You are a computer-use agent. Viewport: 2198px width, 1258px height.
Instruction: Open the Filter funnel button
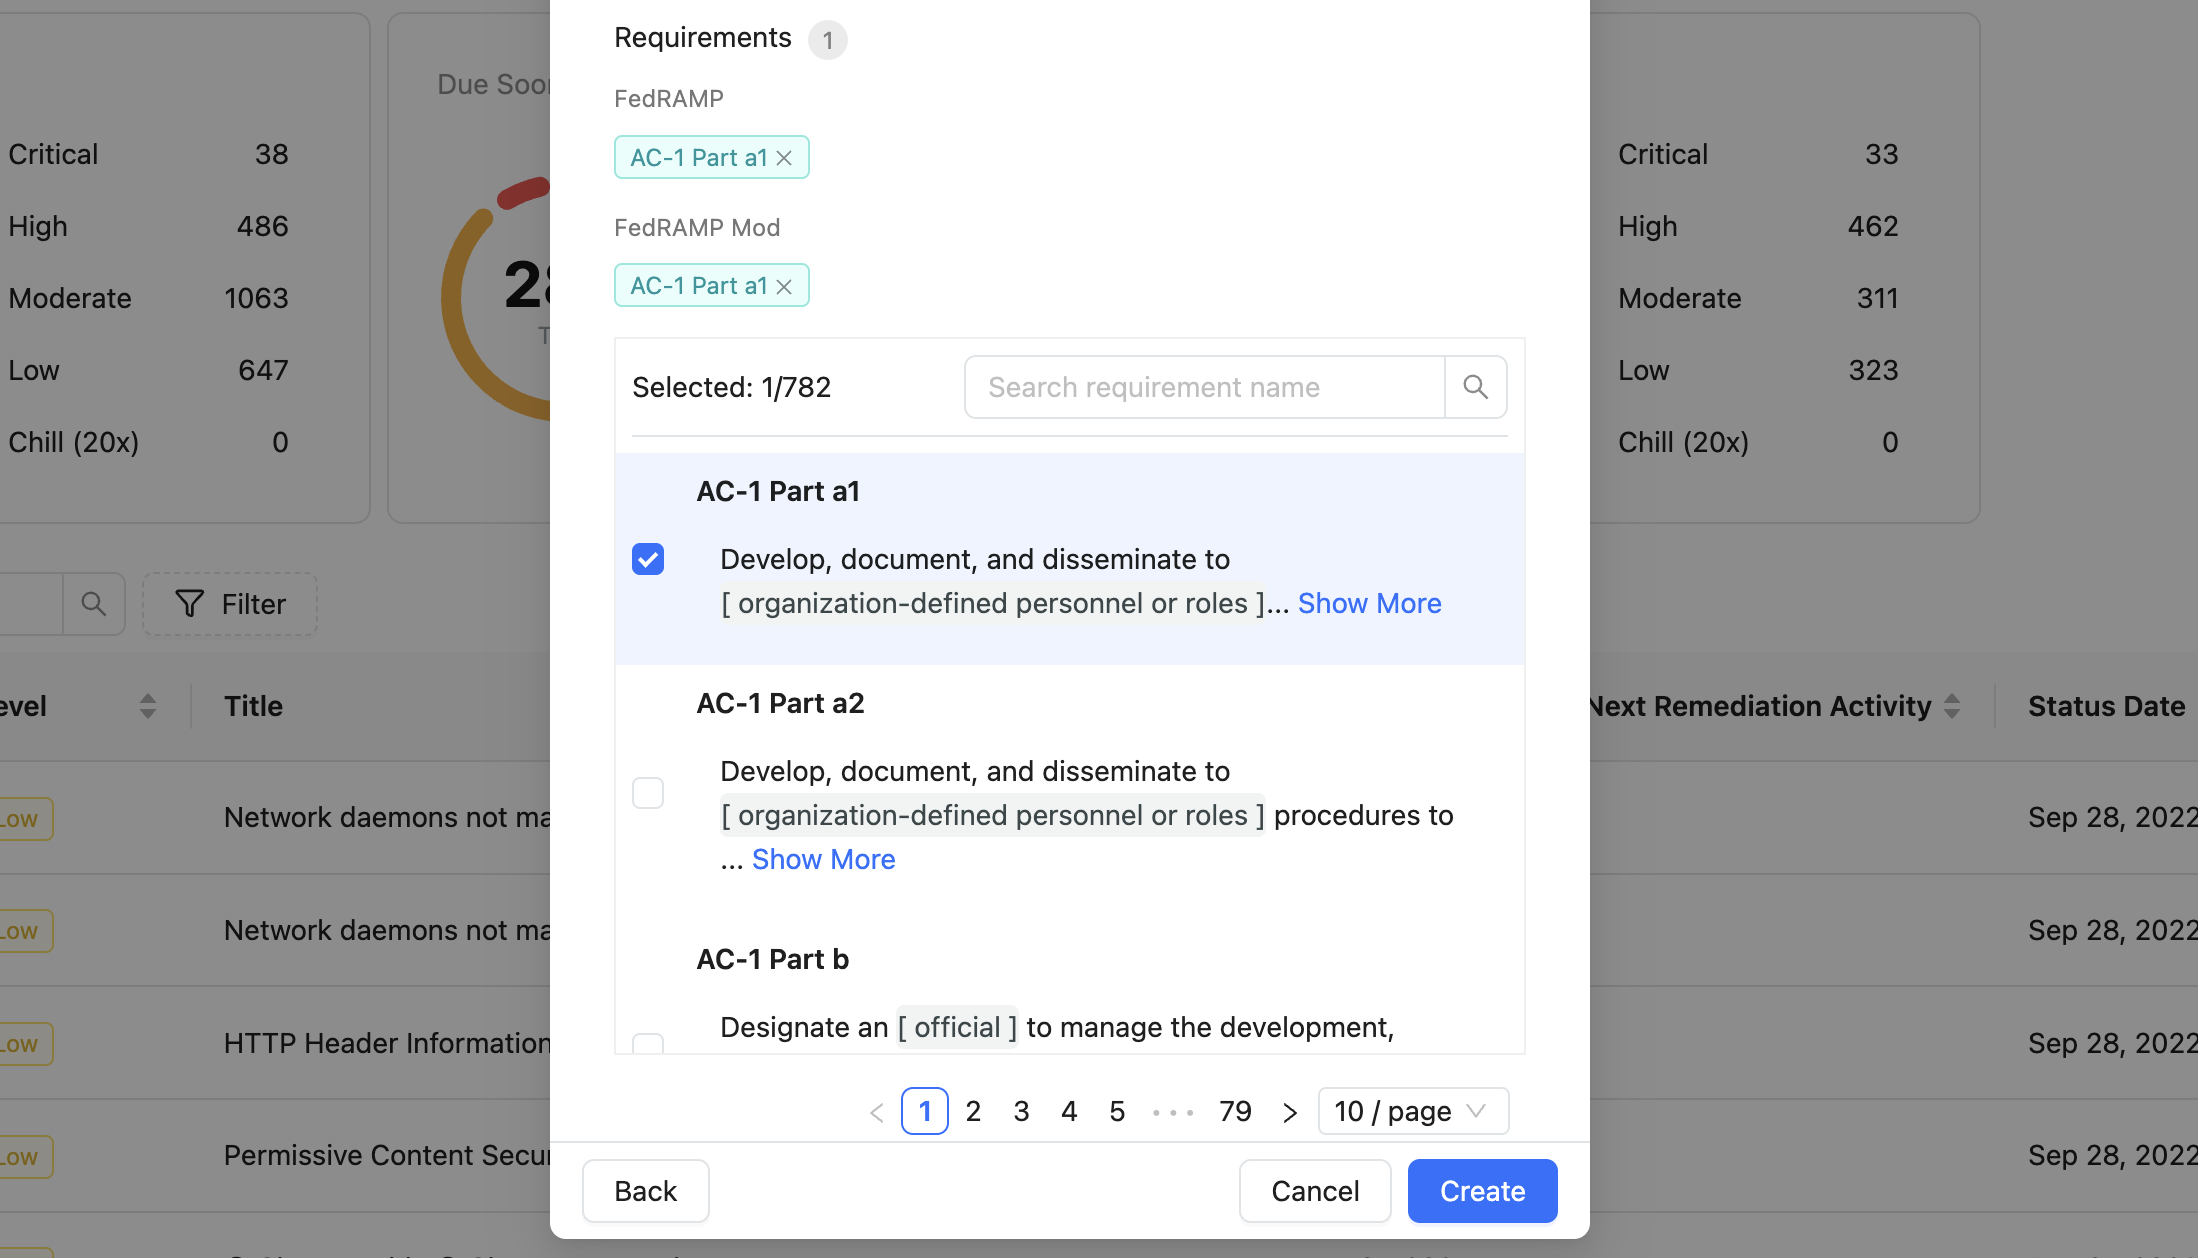pyautogui.click(x=230, y=604)
